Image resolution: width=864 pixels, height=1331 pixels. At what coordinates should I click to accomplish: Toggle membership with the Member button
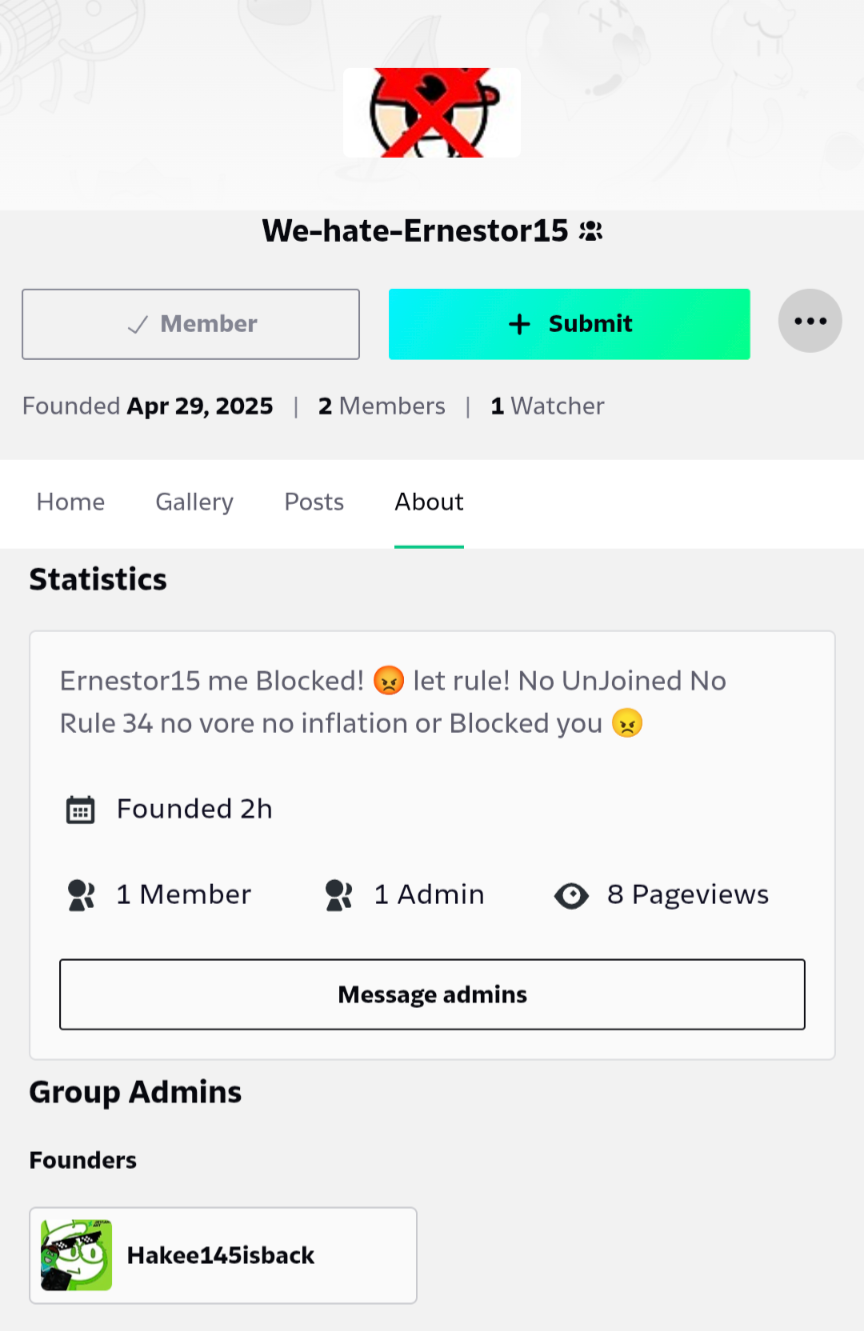pos(191,324)
